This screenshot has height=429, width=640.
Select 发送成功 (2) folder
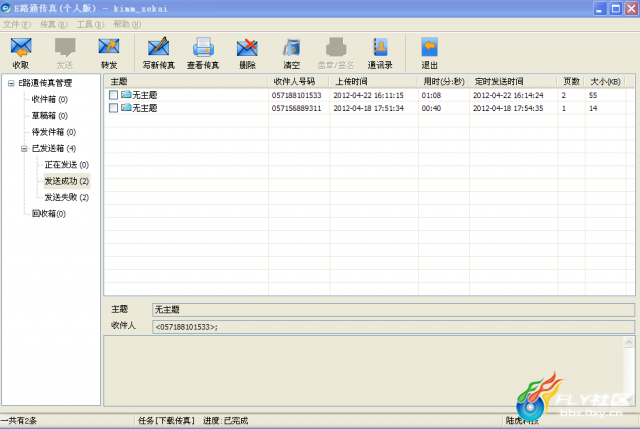tap(67, 181)
